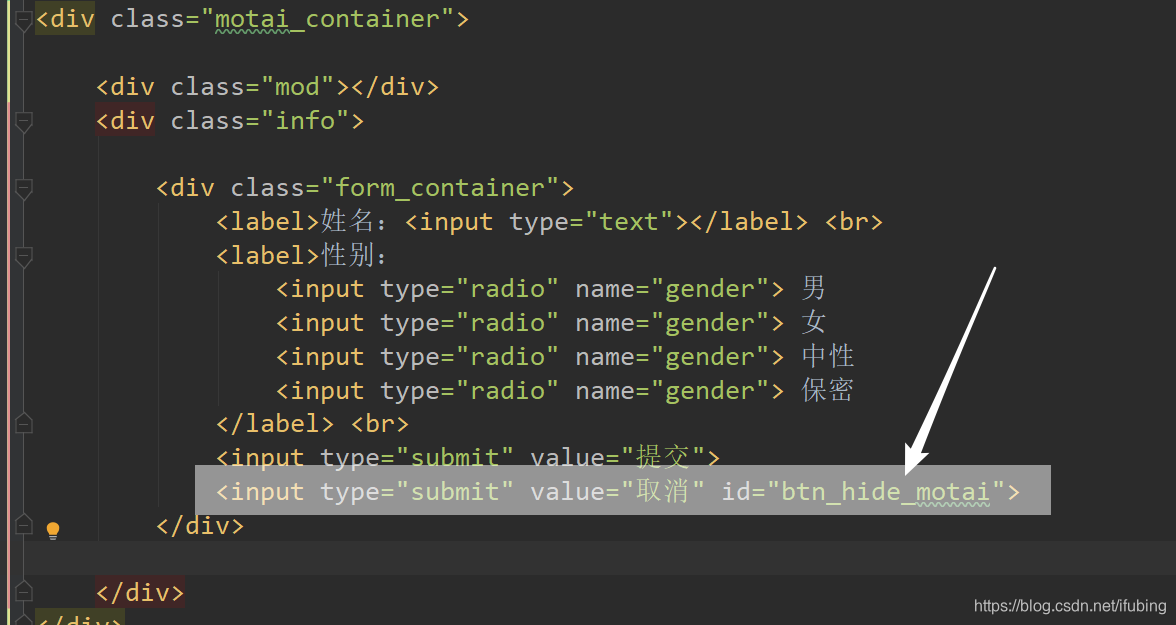Click the gender radio input line for 中性
The image size is (1176, 625).
[565, 356]
